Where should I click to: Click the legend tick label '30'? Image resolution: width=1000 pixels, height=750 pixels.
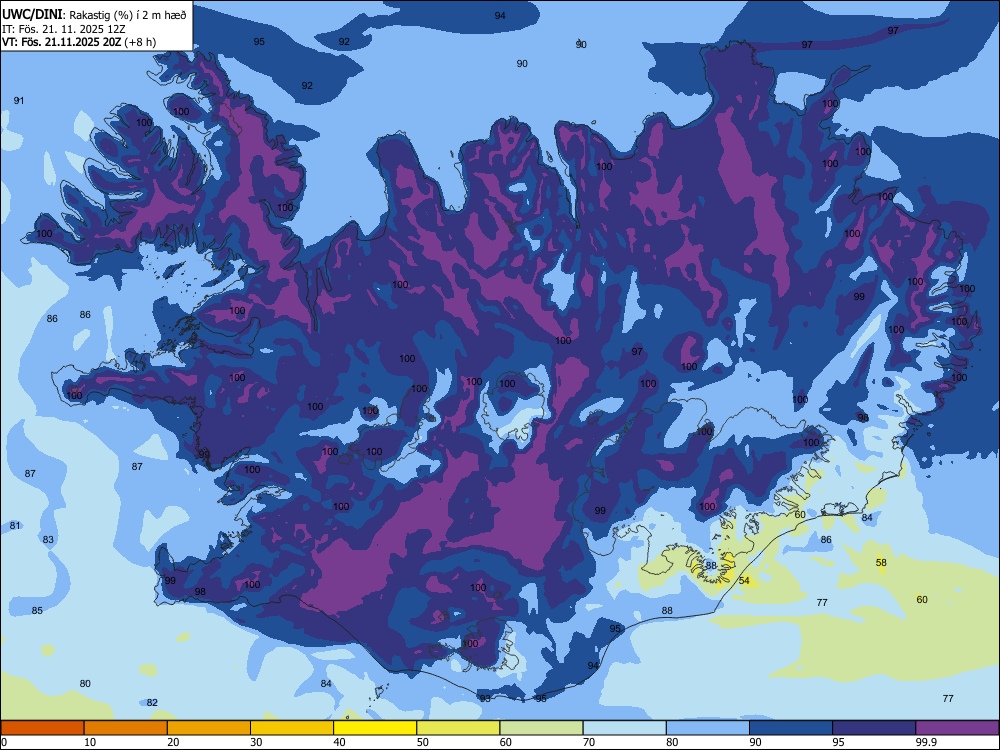click(256, 742)
